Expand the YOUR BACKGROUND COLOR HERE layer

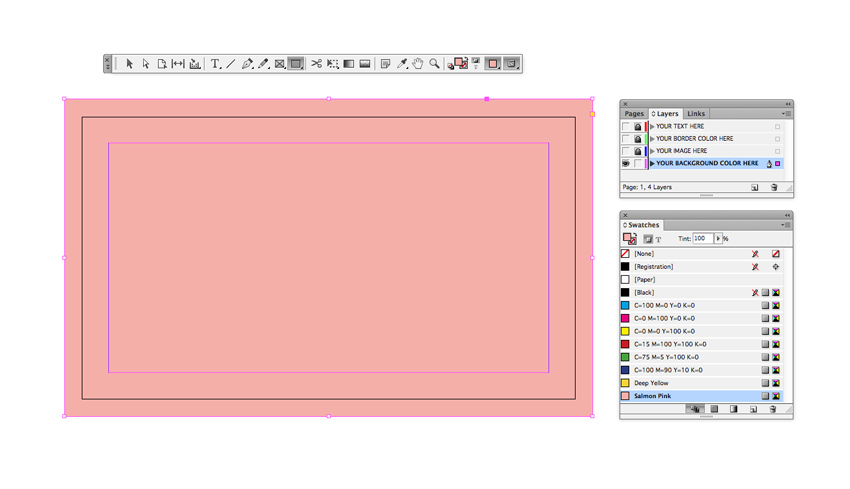pos(652,163)
